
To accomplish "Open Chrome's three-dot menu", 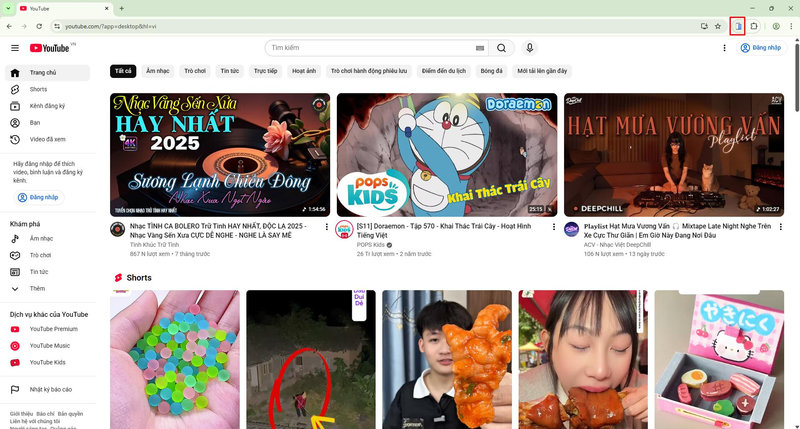I will [791, 26].
